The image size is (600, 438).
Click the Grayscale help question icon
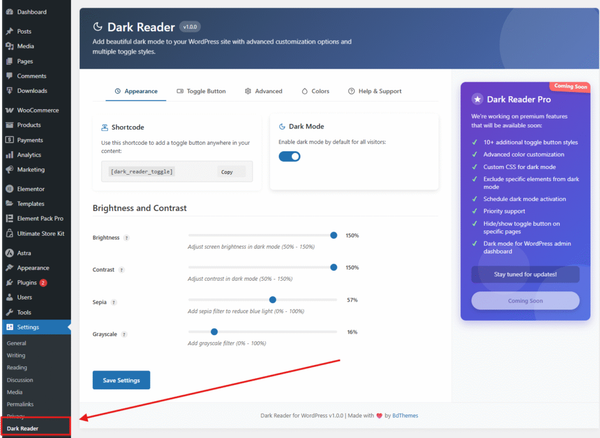124,335
